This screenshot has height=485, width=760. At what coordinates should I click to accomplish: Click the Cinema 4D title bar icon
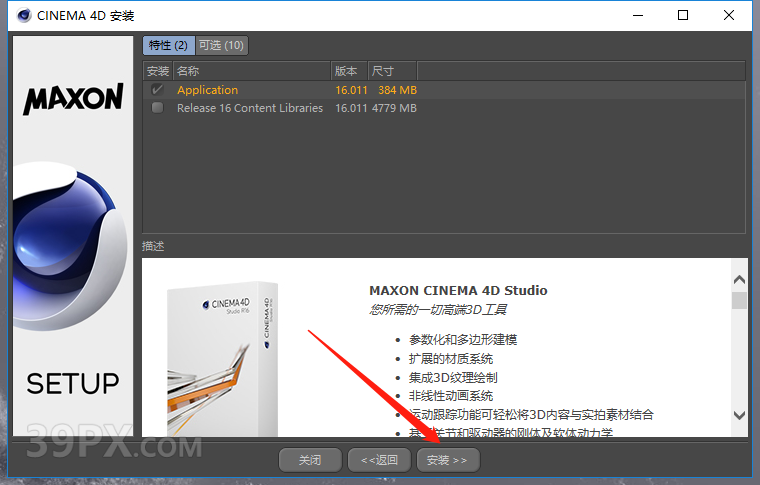(24, 16)
